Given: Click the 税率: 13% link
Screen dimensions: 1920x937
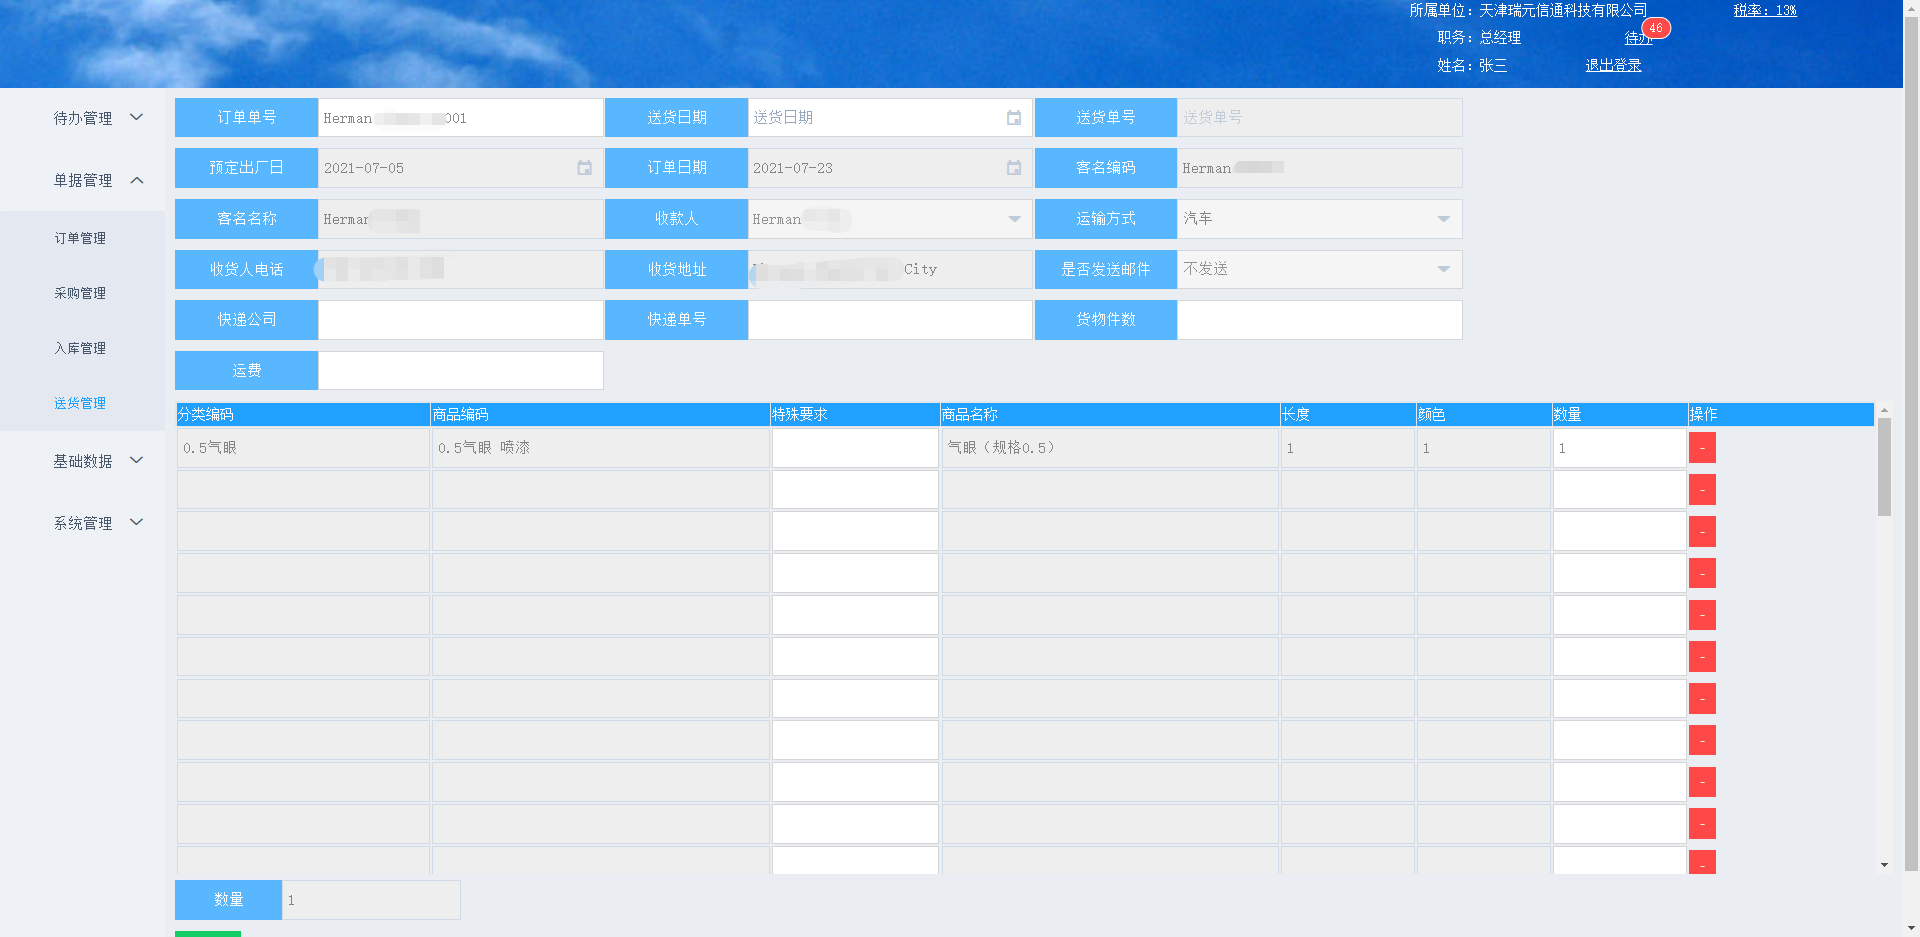Looking at the screenshot, I should point(1764,10).
